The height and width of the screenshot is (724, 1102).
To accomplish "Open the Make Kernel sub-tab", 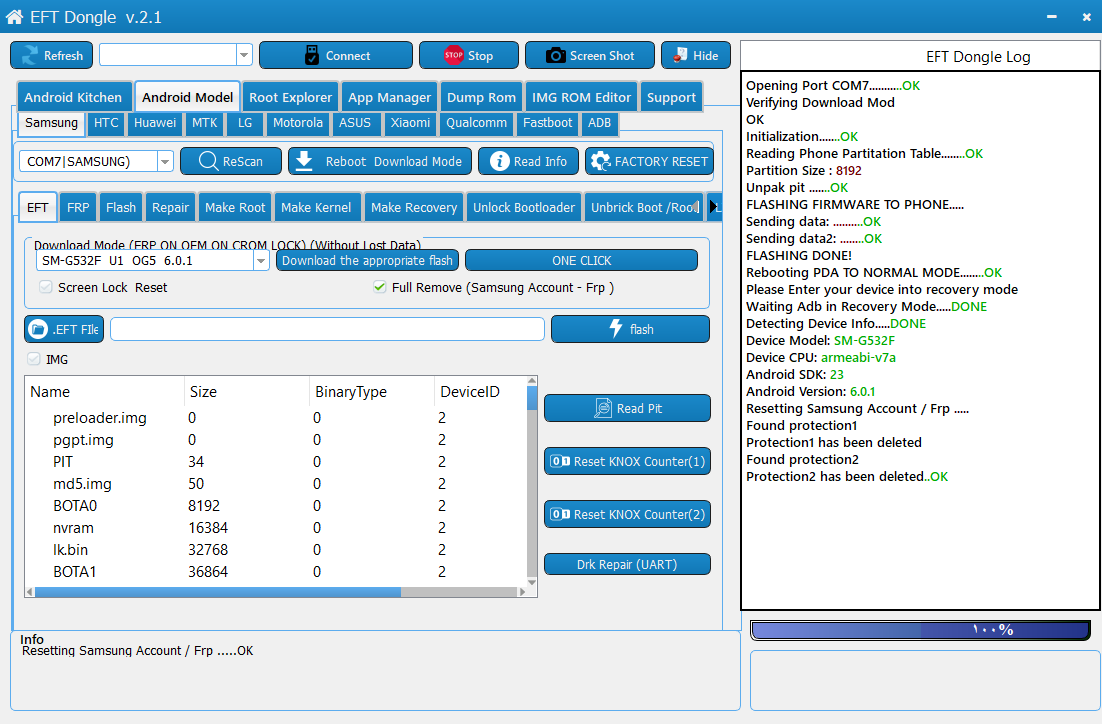I will [316, 207].
